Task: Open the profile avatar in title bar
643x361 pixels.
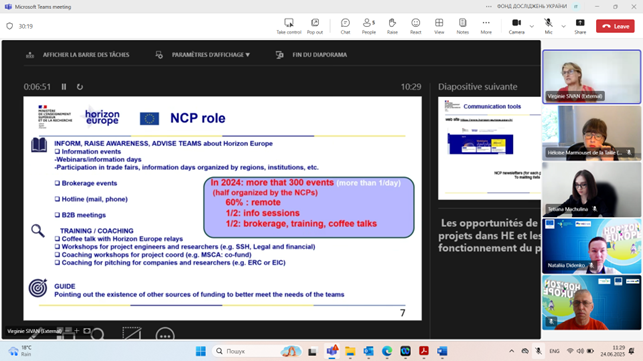Action: click(x=576, y=7)
